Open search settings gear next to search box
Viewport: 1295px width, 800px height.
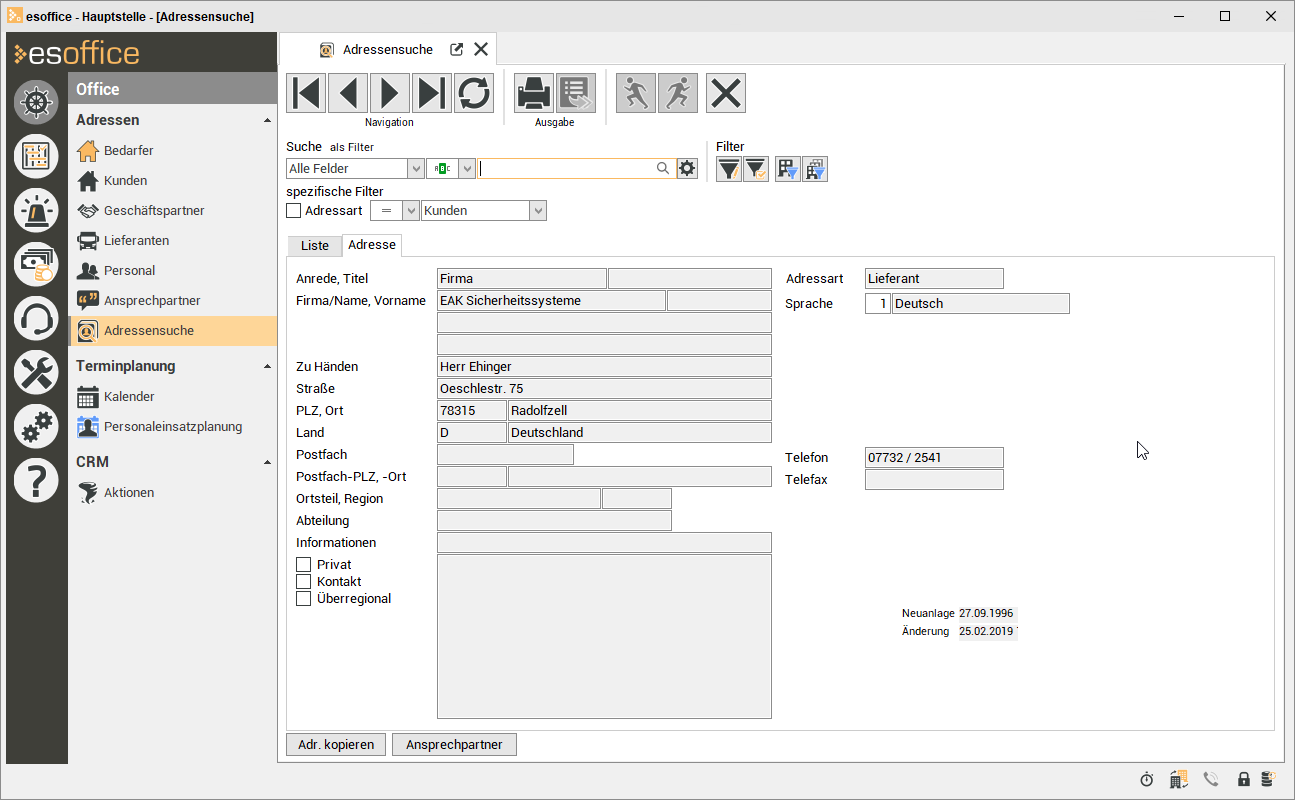687,169
